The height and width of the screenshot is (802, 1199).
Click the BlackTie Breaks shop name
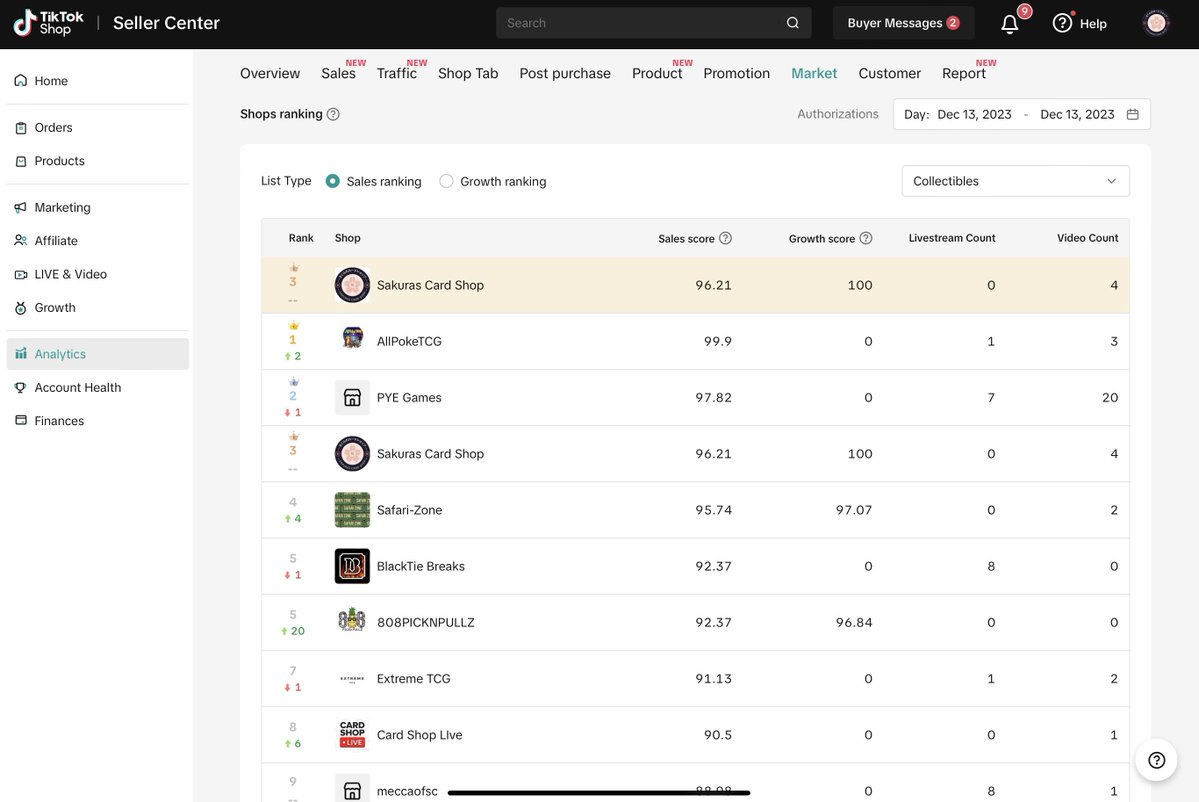(x=421, y=566)
